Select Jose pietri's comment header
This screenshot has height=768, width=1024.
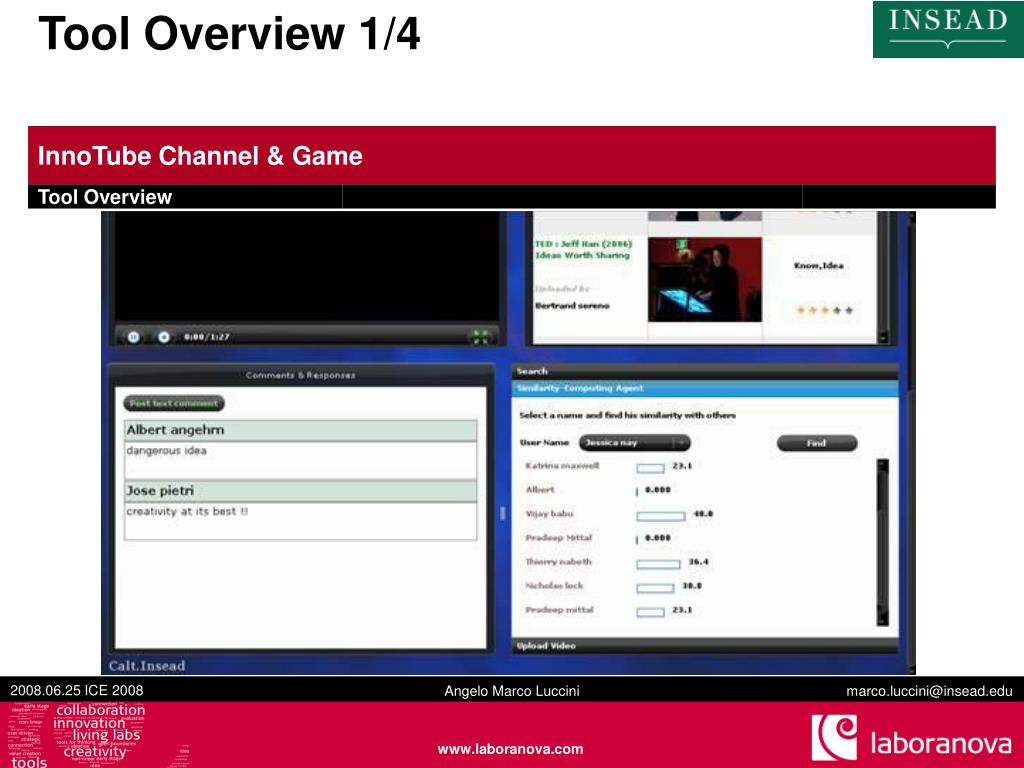click(x=300, y=491)
